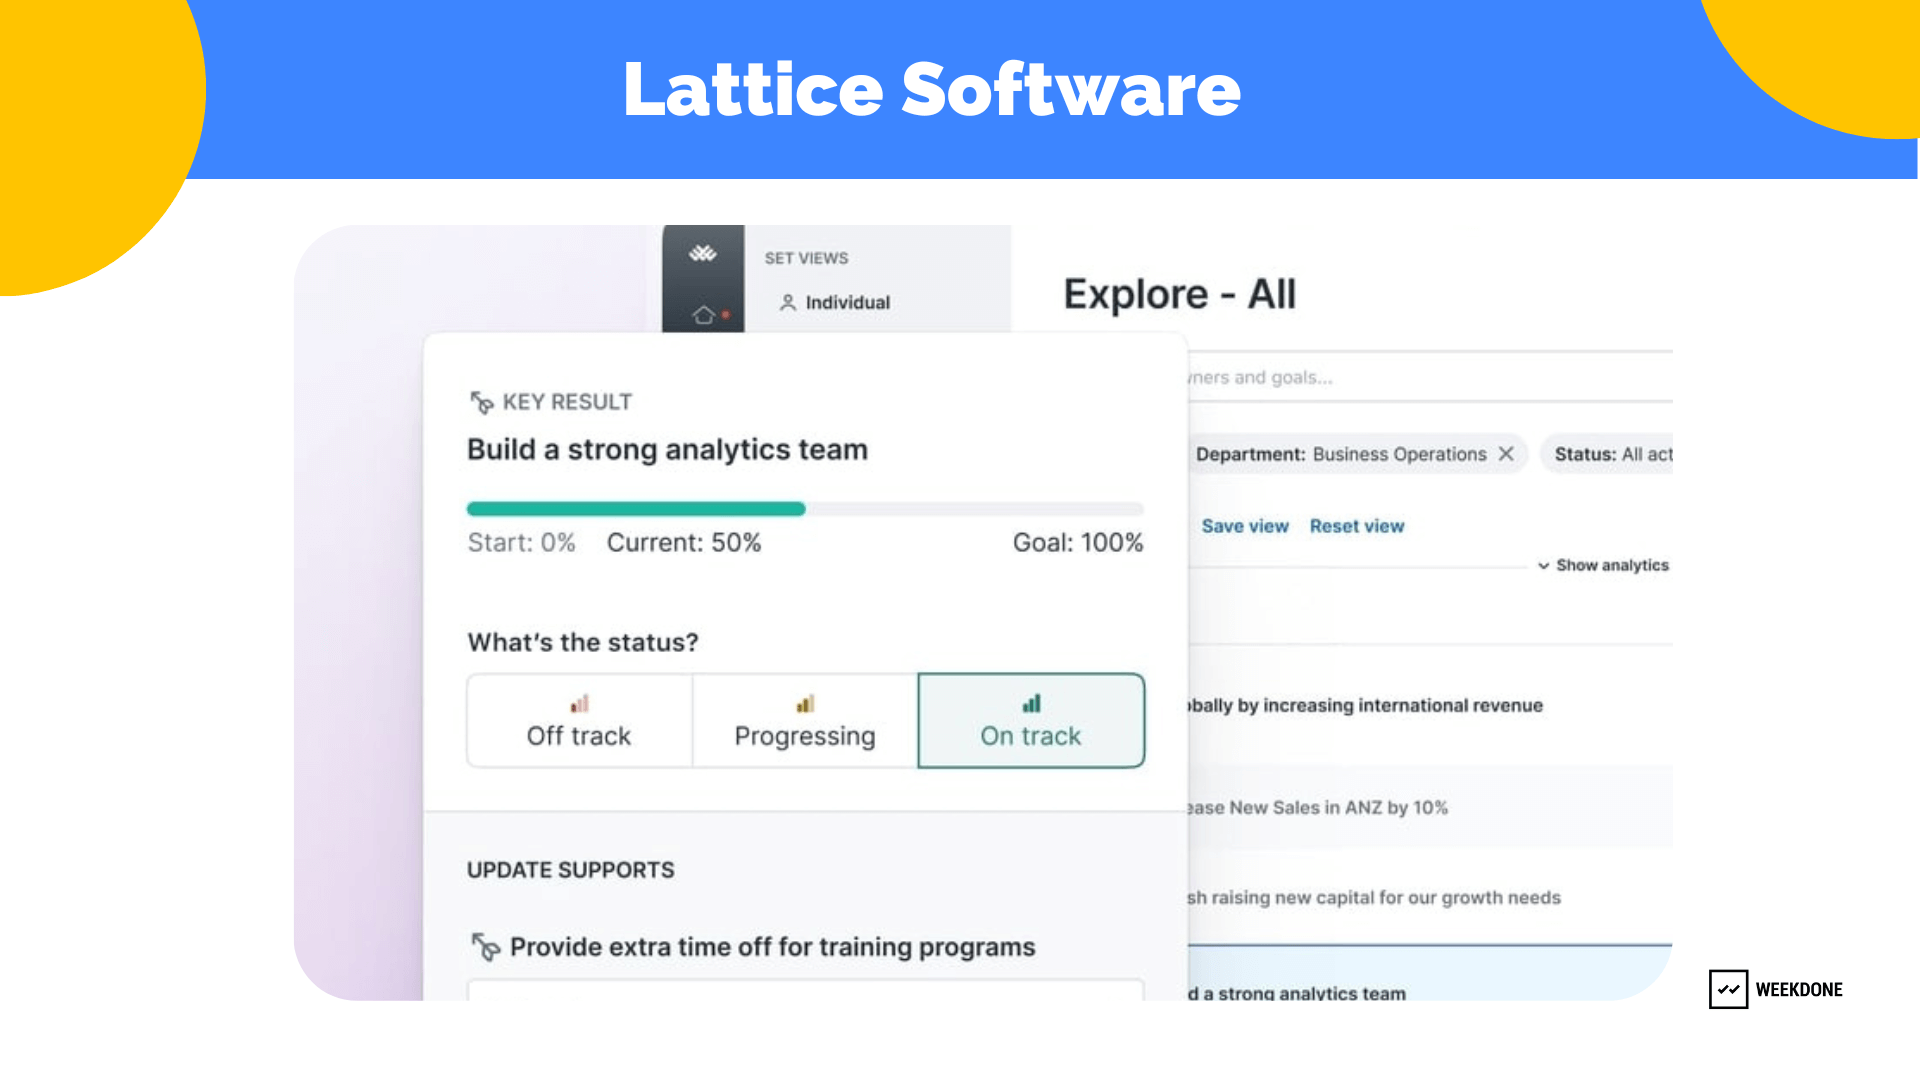The width and height of the screenshot is (1920, 1080).
Task: Remove the Department Business Operations filter
Action: coord(1506,454)
